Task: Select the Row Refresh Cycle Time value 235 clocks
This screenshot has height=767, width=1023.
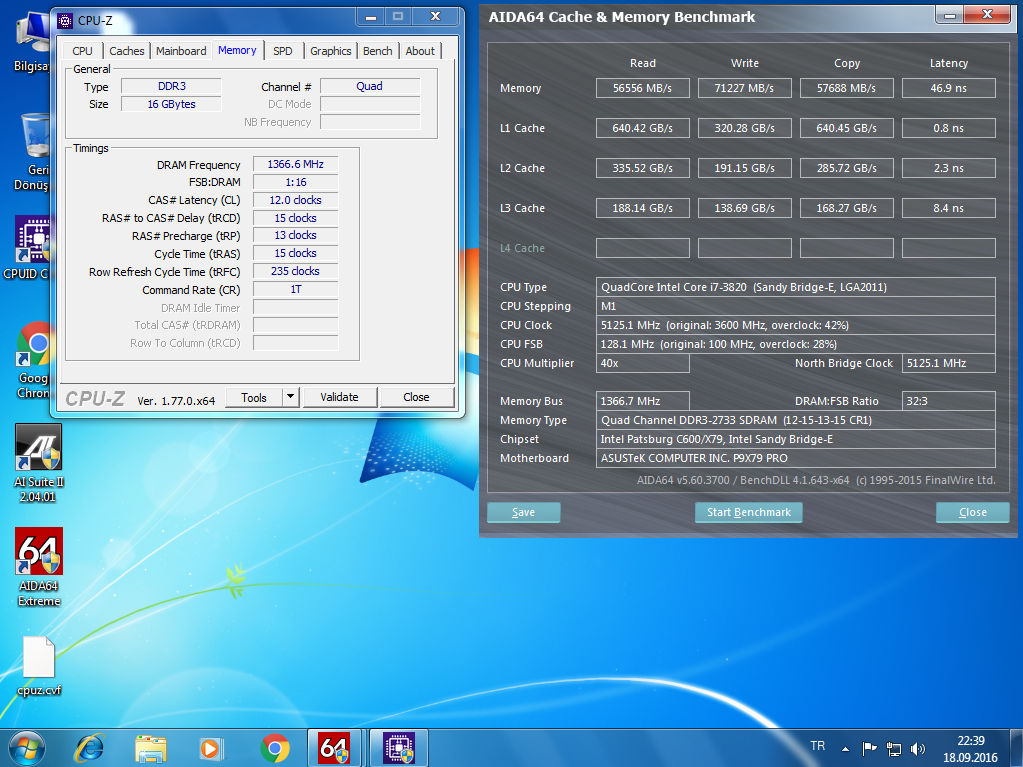Action: click(x=296, y=271)
